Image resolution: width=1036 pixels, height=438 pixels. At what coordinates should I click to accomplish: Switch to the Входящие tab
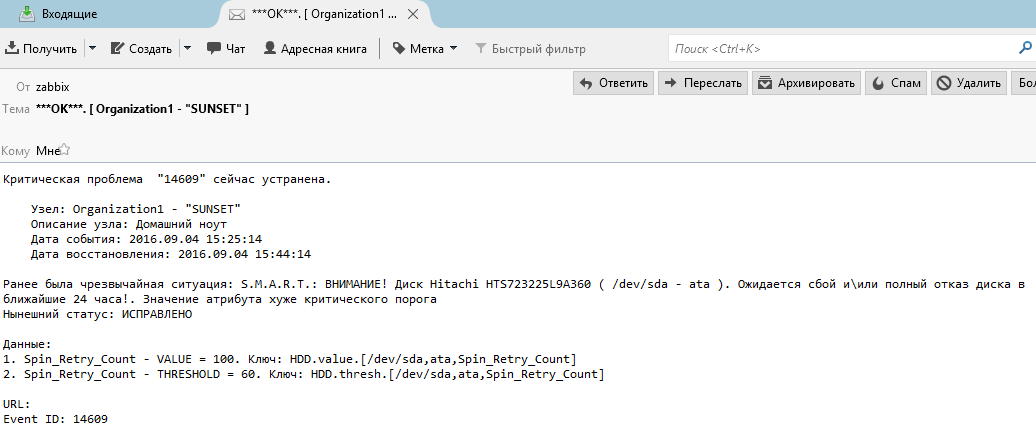(68, 14)
